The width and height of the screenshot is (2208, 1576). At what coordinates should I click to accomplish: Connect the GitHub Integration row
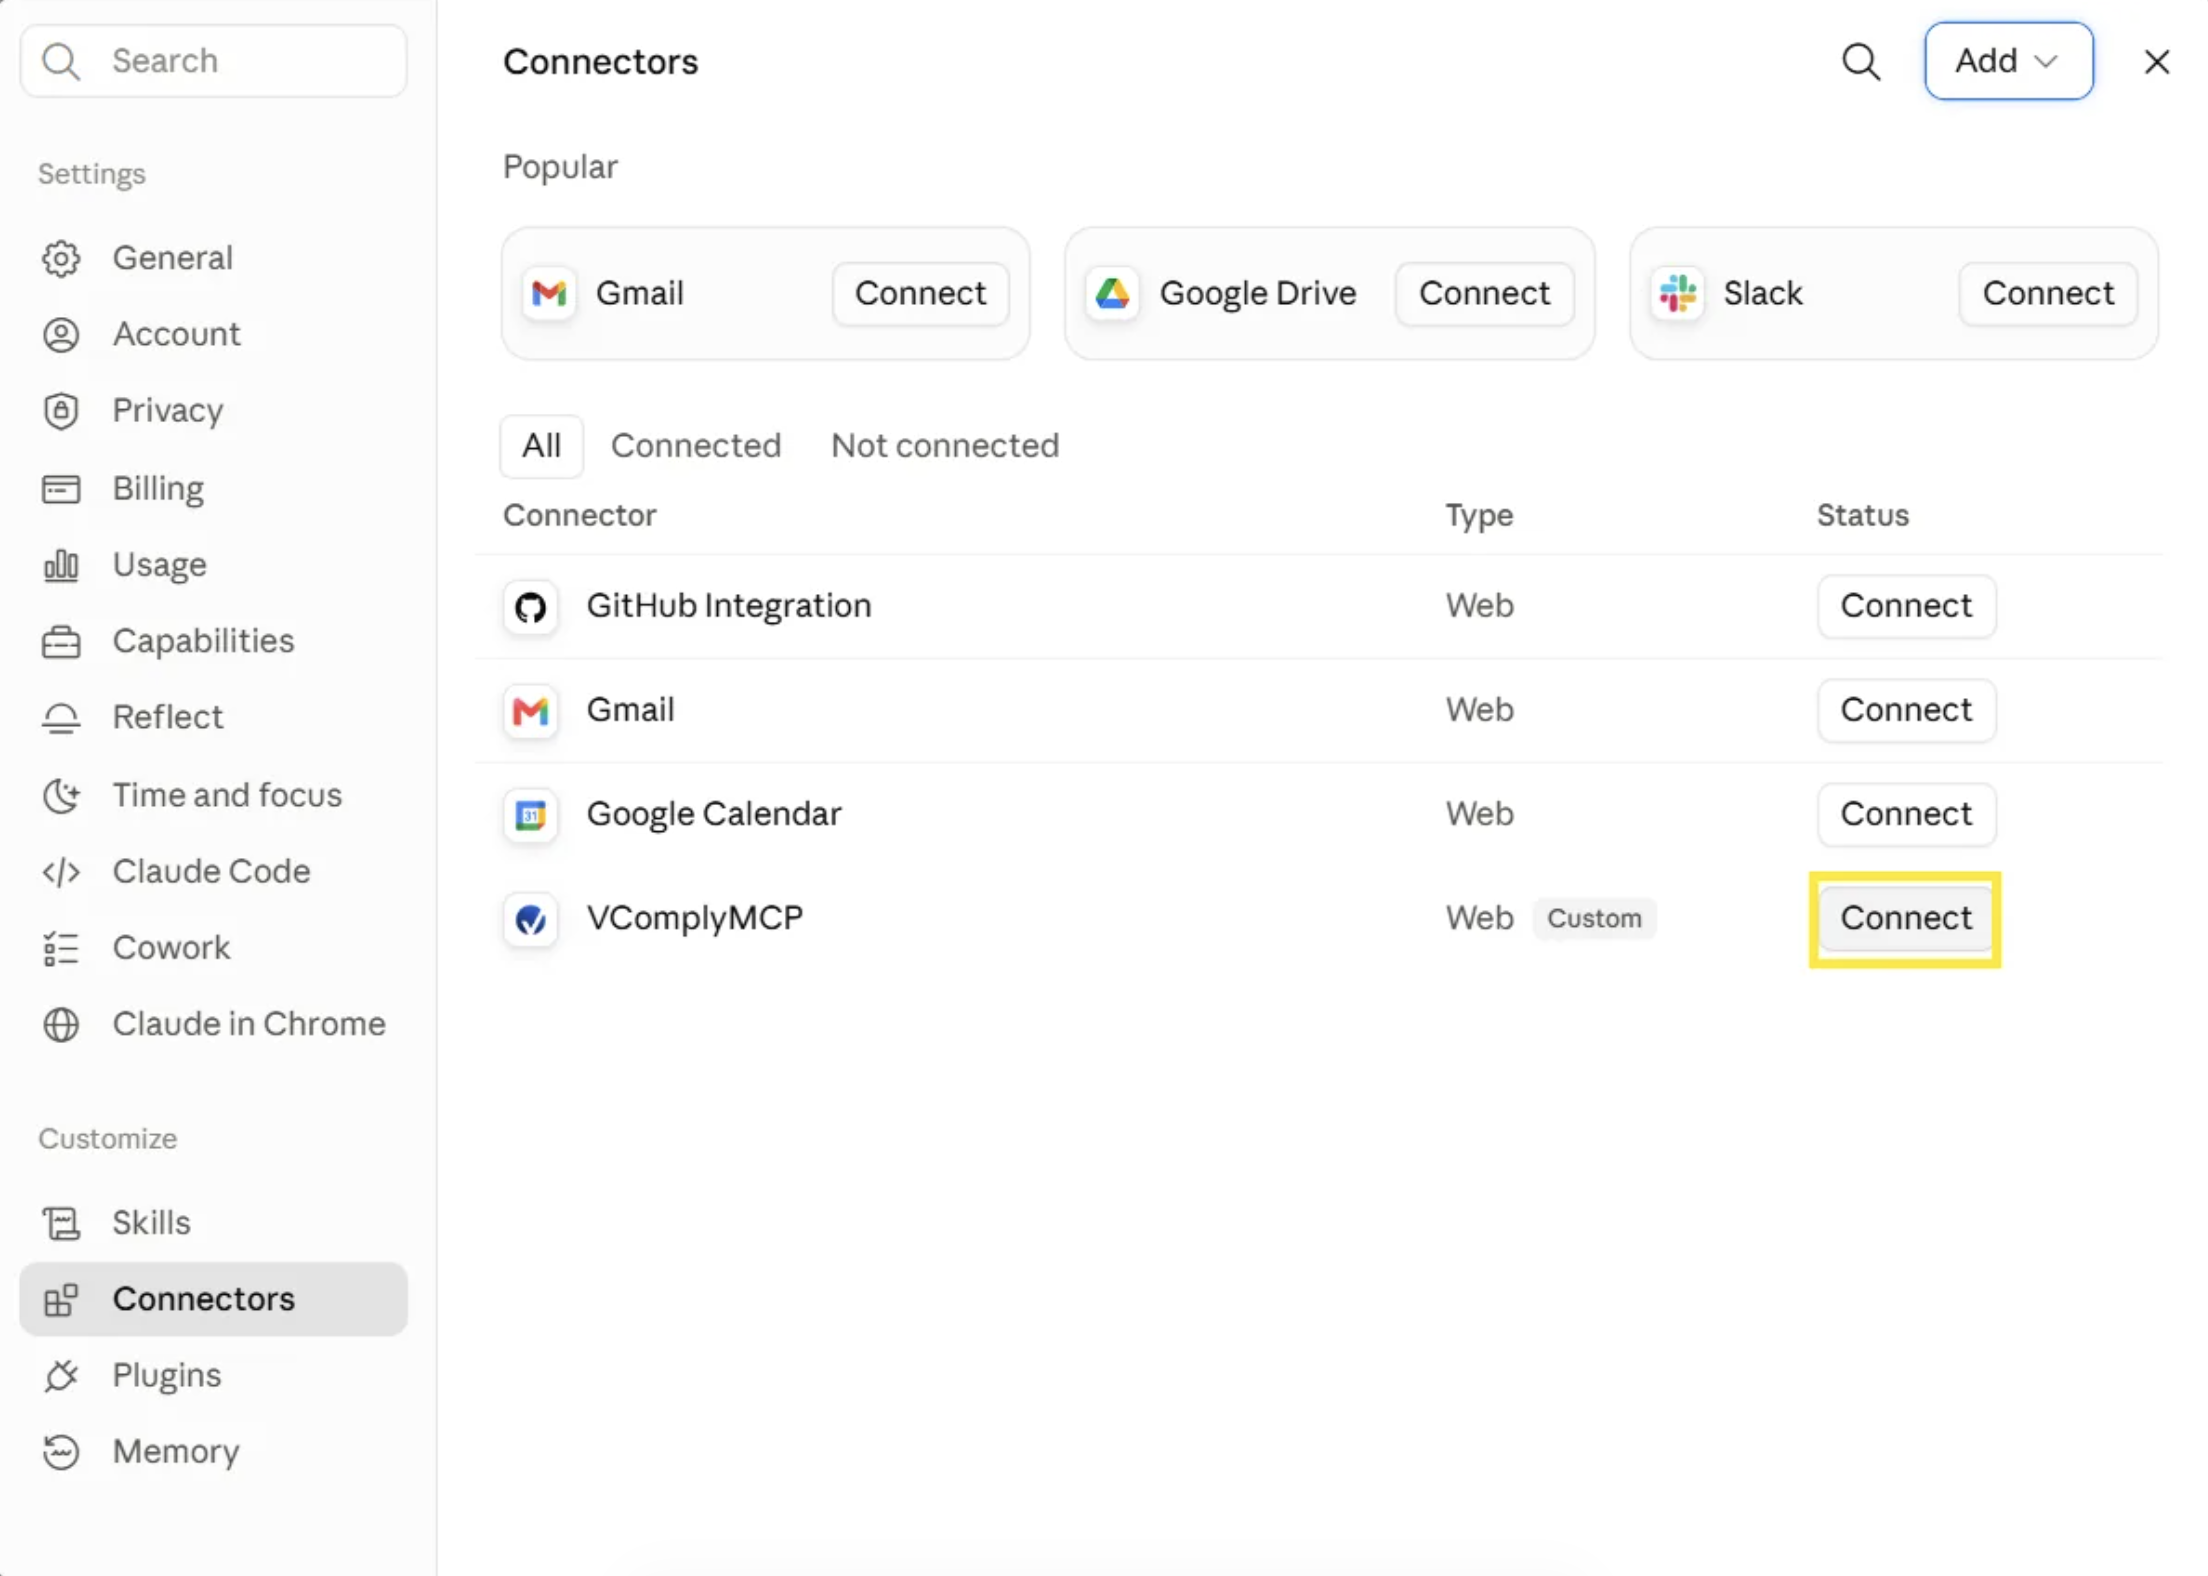pyautogui.click(x=1906, y=606)
